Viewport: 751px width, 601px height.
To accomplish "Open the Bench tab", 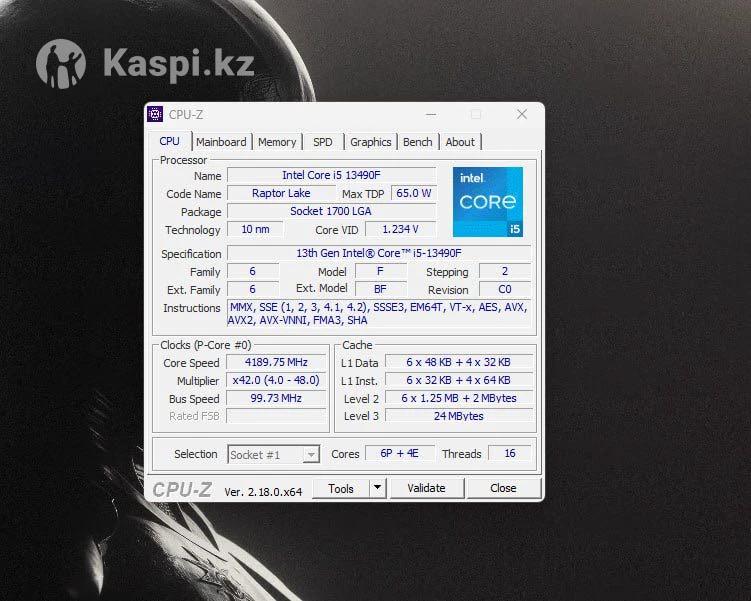I will pyautogui.click(x=418, y=142).
